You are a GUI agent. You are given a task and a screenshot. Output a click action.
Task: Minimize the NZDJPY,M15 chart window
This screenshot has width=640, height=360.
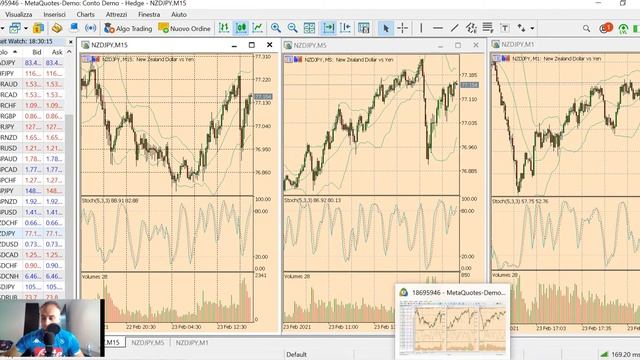click(x=234, y=45)
